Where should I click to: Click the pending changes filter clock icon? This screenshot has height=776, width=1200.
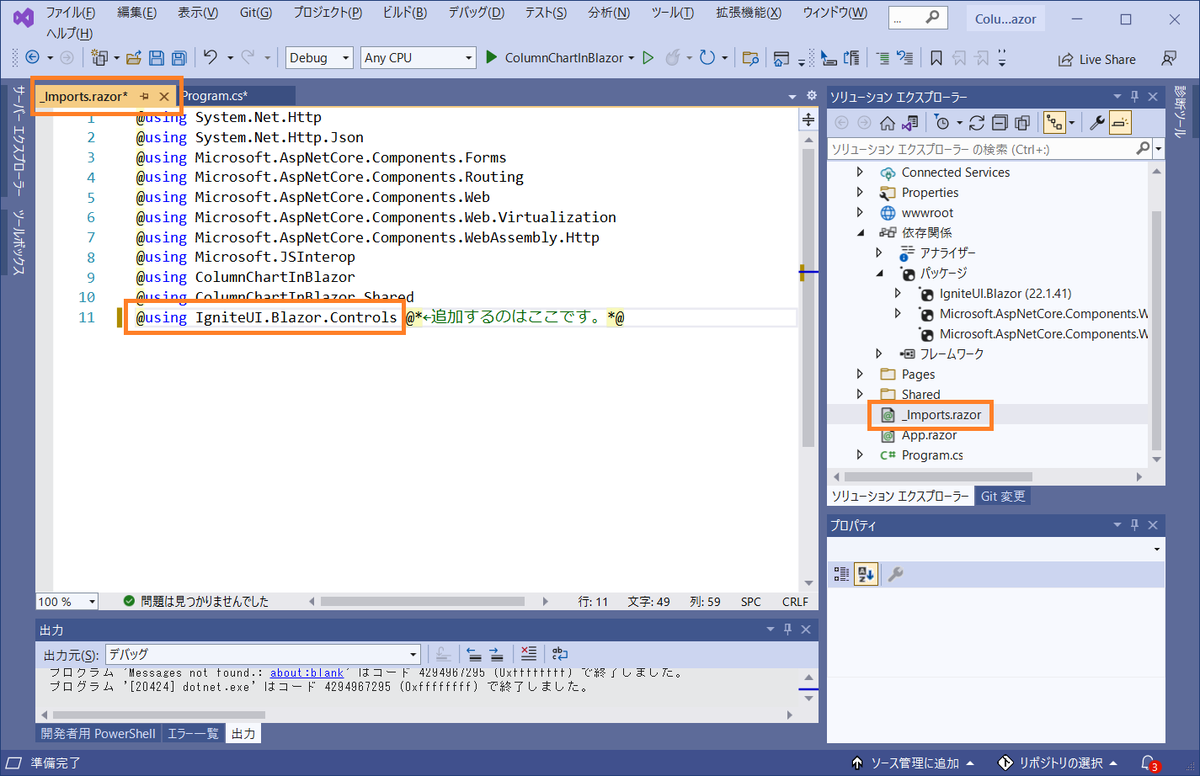pos(942,123)
